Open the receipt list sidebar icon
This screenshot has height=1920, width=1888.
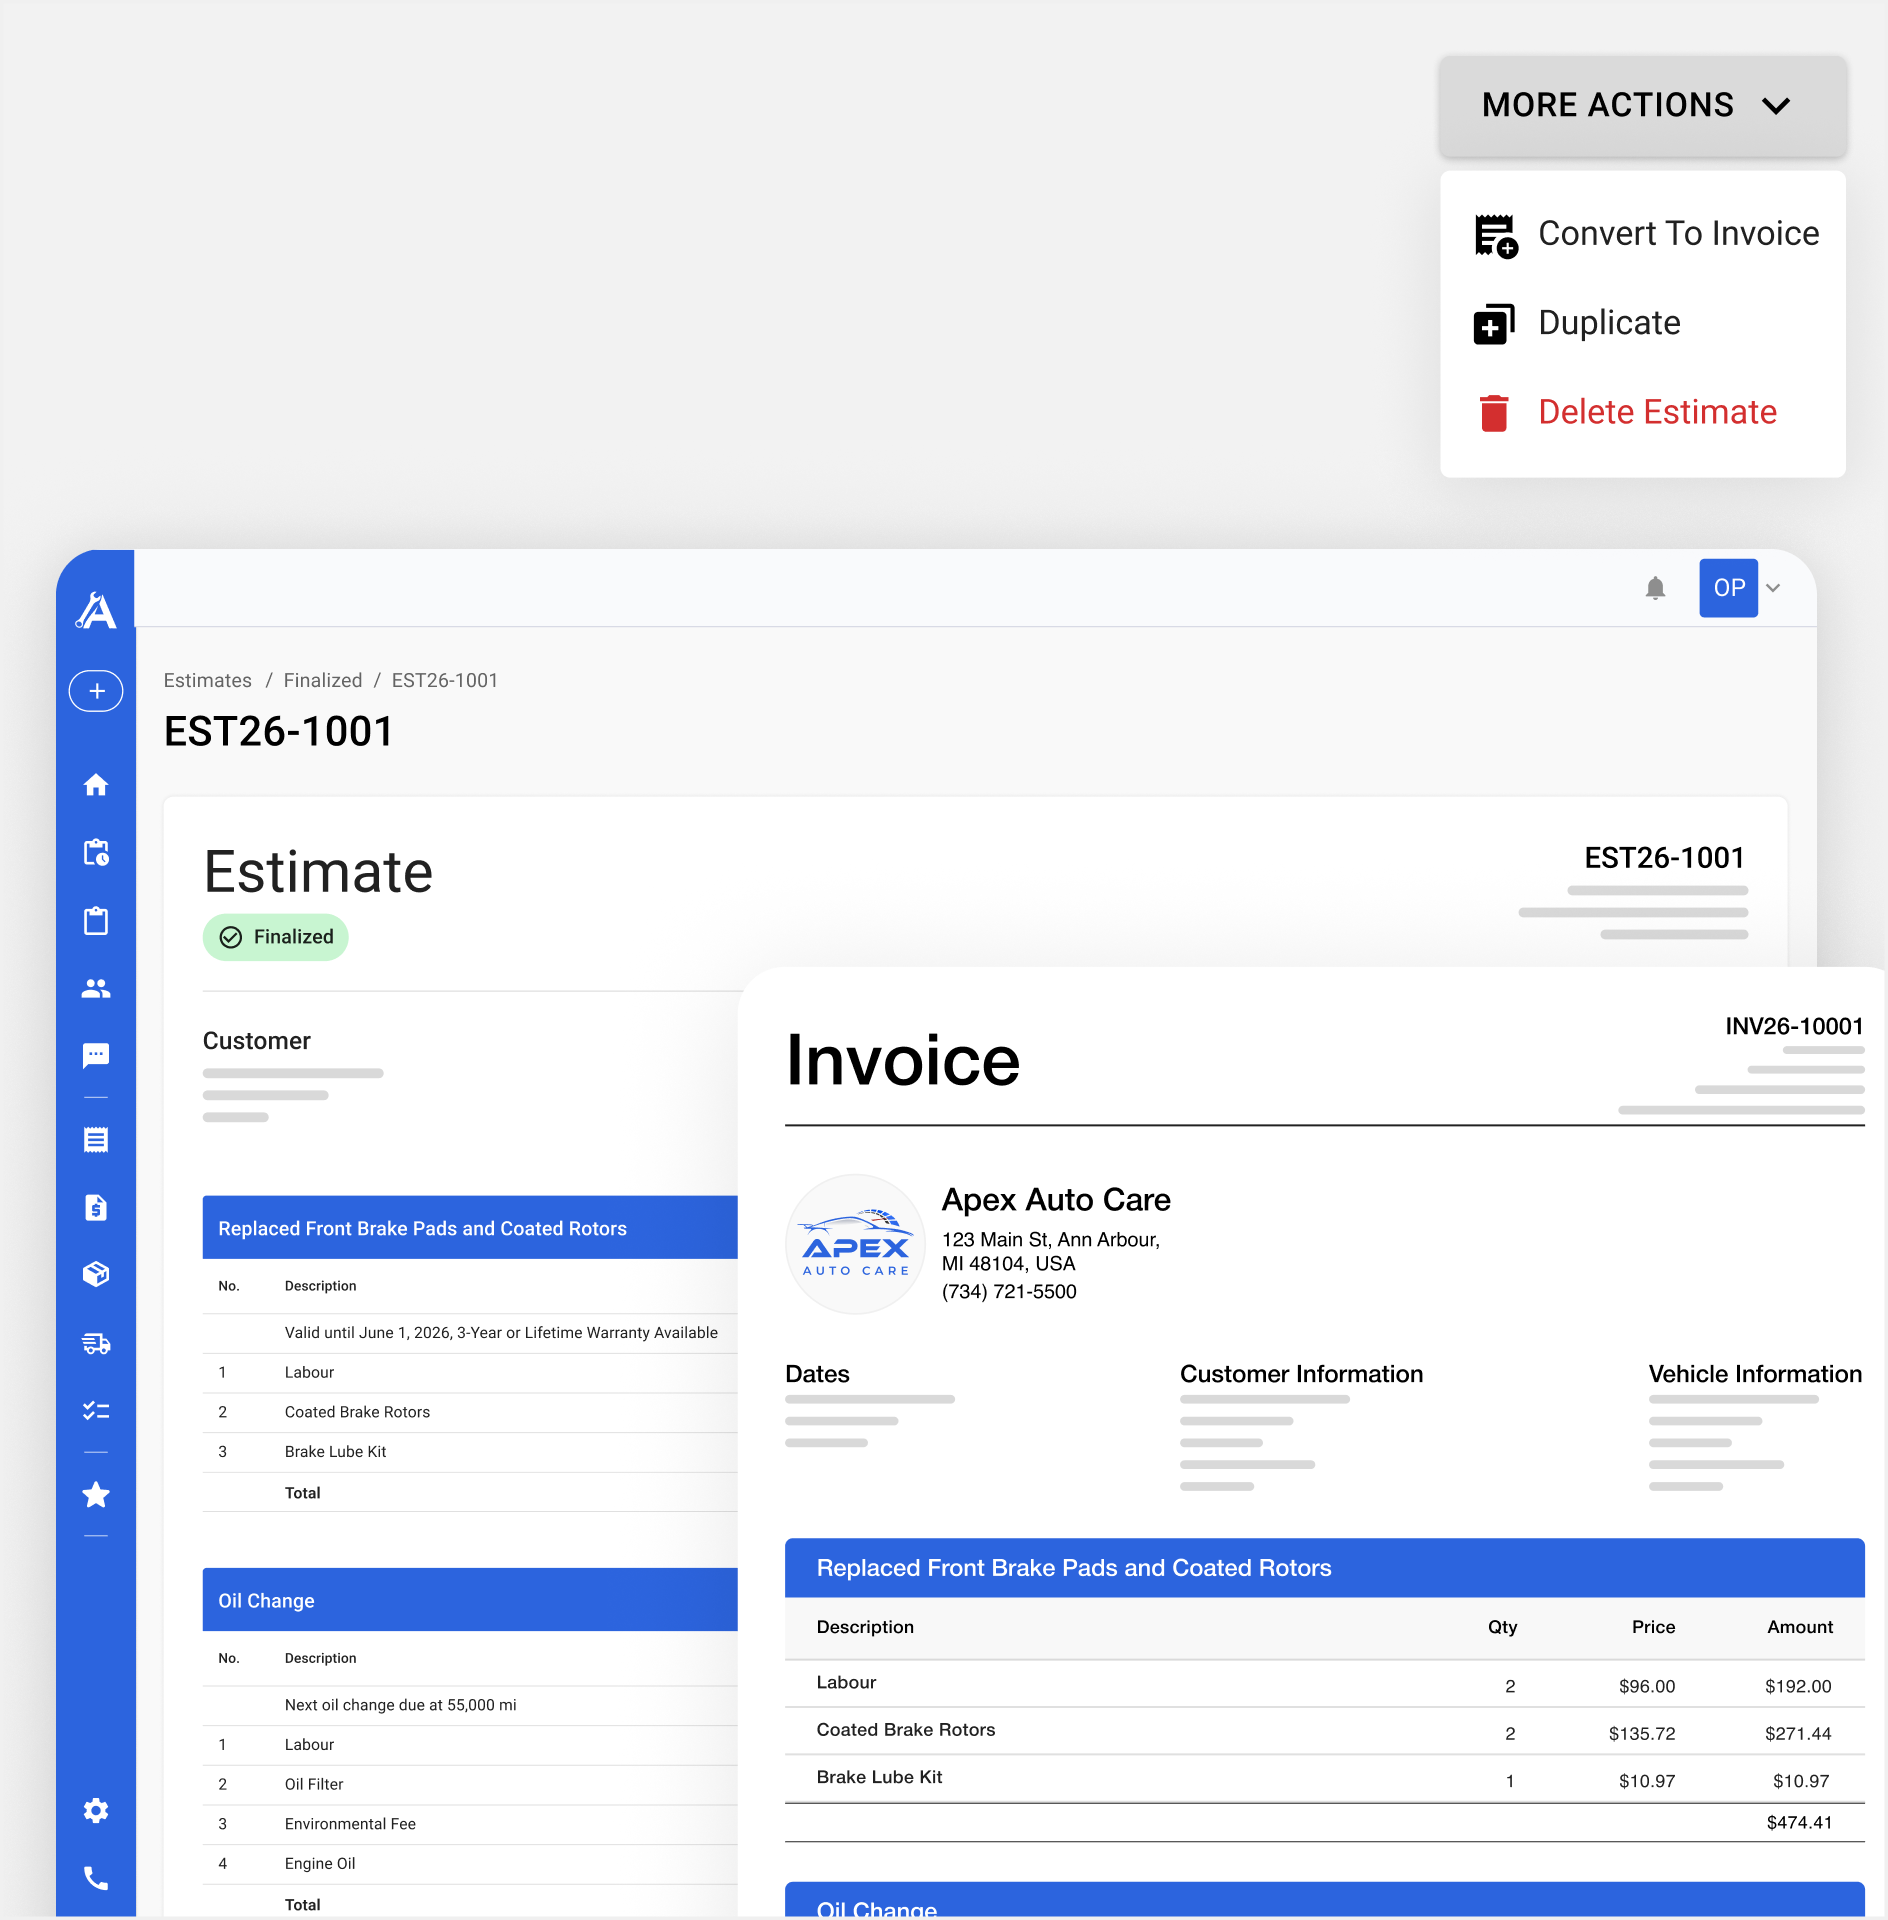point(96,1140)
